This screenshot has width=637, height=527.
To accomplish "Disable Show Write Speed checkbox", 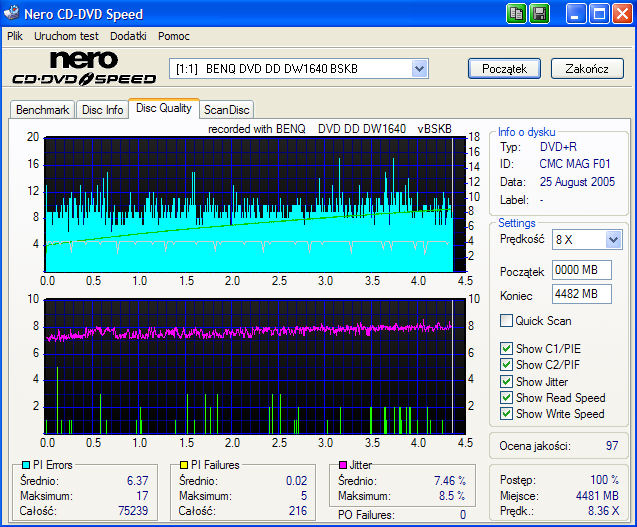I will 506,414.
